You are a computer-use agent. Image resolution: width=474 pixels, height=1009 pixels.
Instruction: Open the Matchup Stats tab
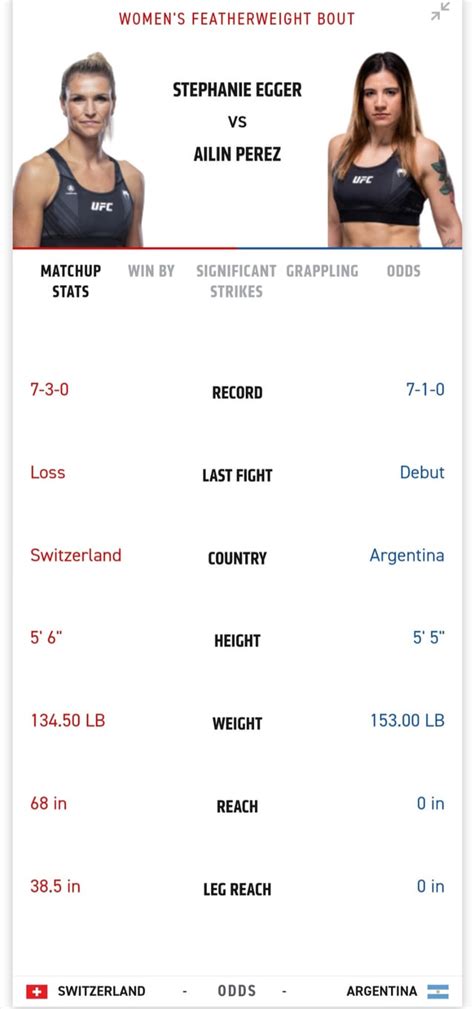[x=71, y=281]
